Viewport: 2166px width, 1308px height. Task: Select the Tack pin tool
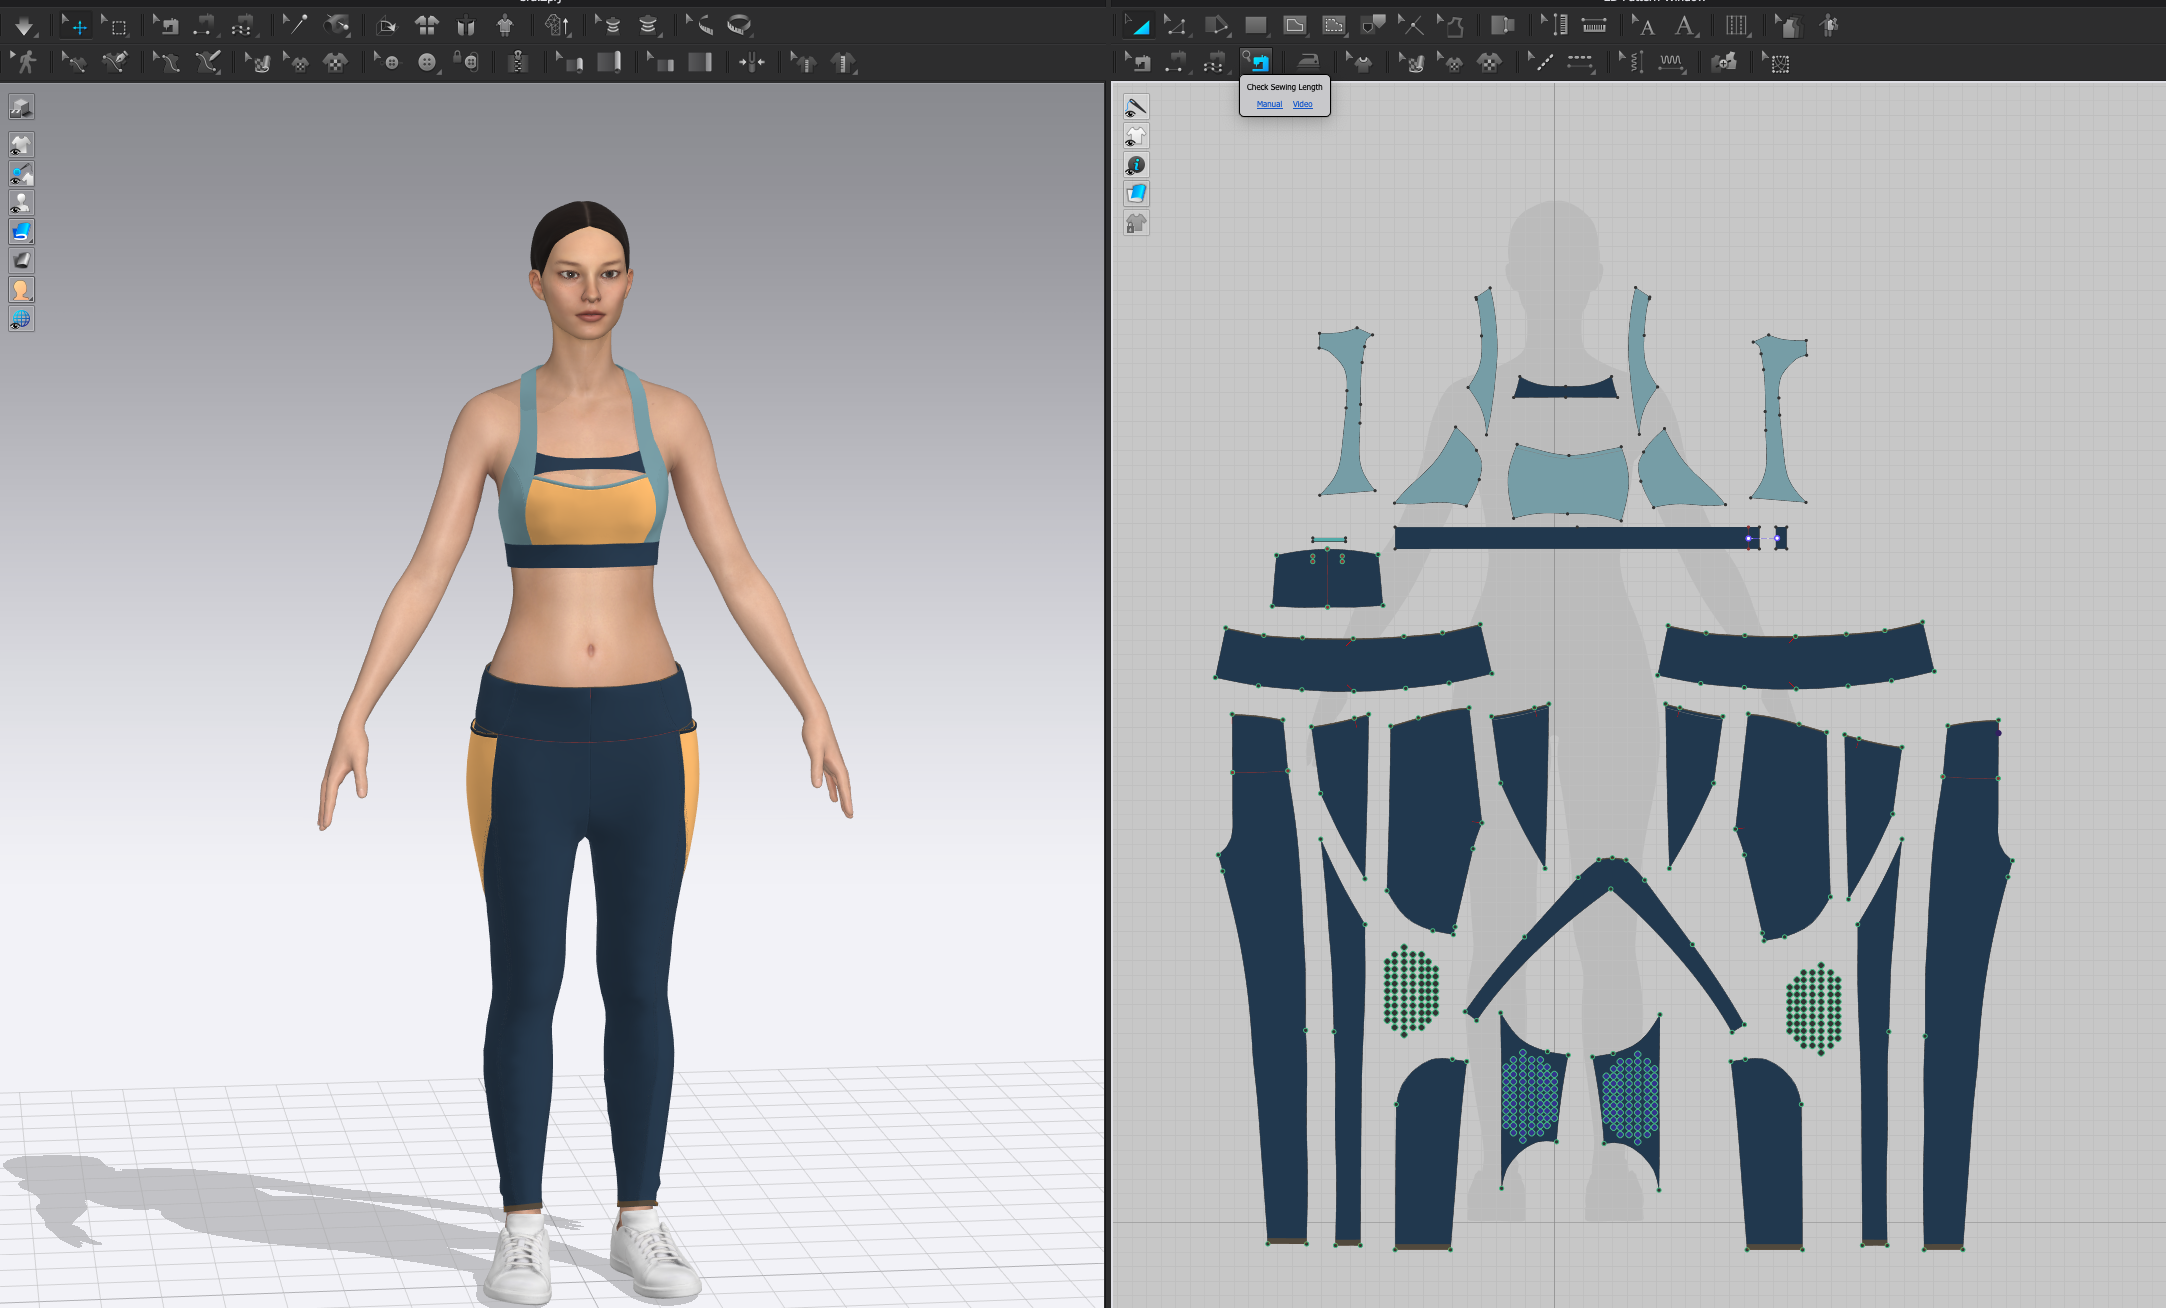pos(295,26)
